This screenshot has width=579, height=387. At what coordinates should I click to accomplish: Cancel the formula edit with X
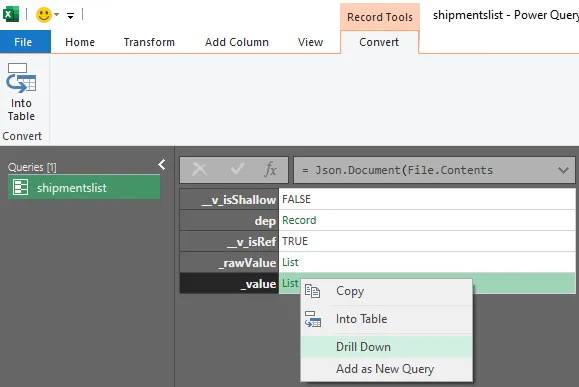click(199, 170)
